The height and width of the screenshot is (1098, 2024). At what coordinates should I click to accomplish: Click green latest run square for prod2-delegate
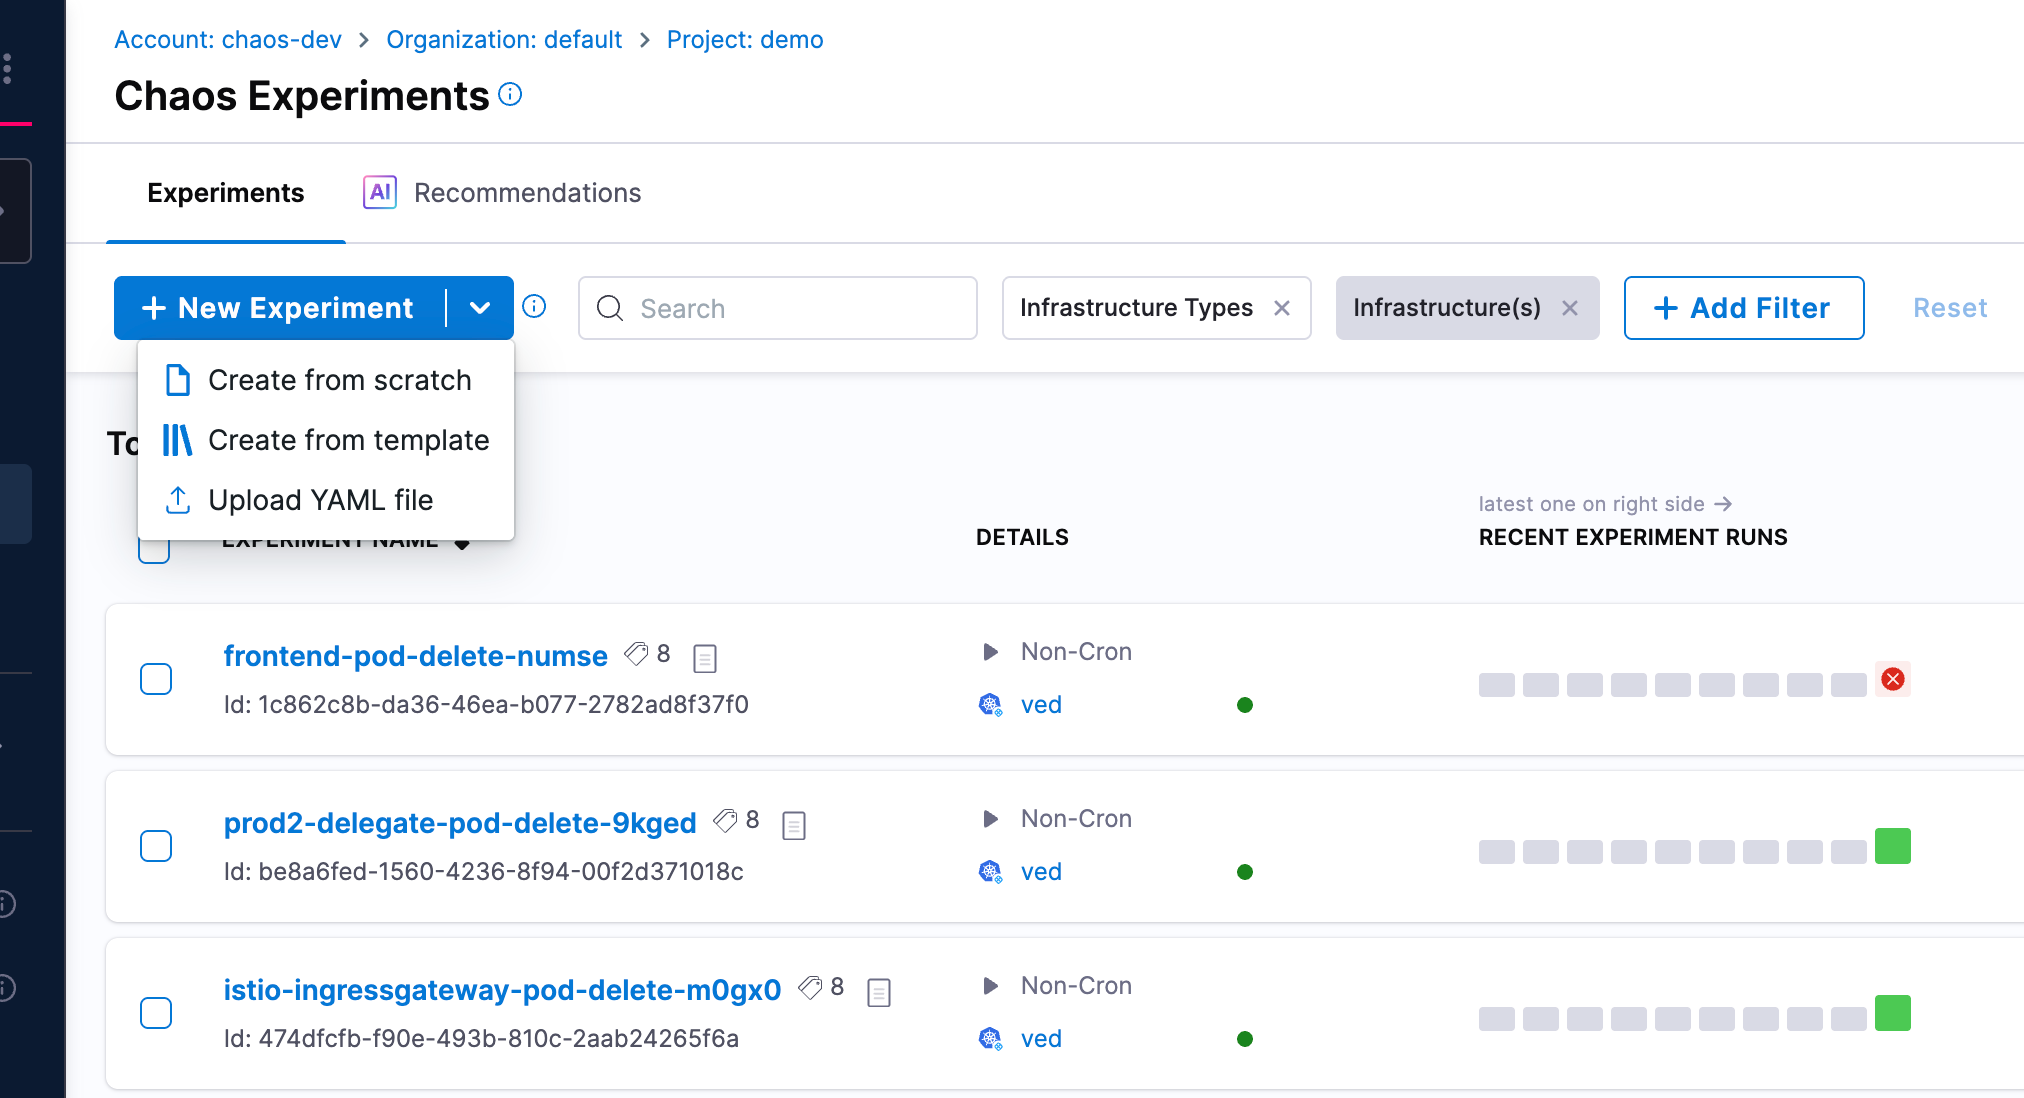coord(1892,846)
